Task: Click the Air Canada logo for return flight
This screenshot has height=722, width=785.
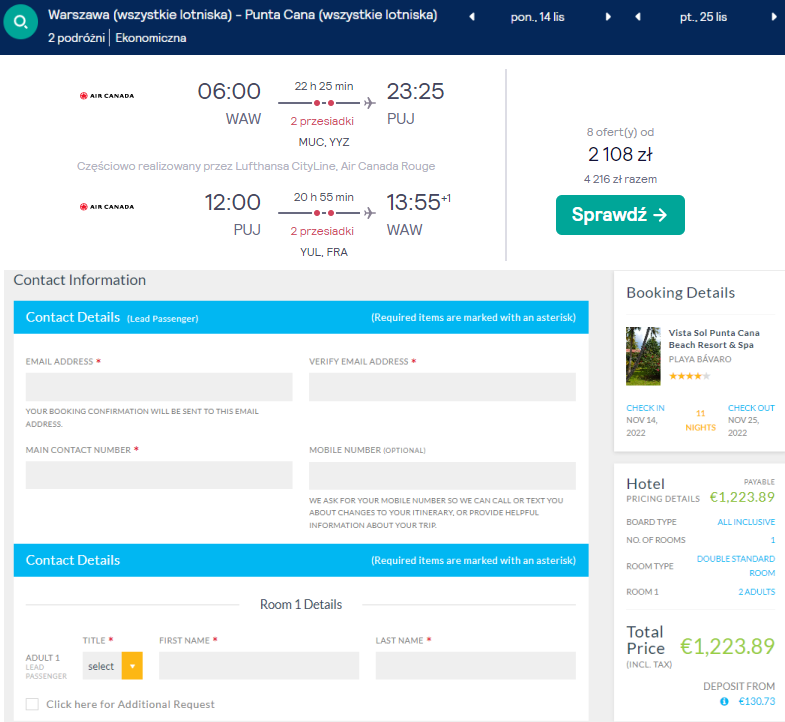Action: point(107,206)
